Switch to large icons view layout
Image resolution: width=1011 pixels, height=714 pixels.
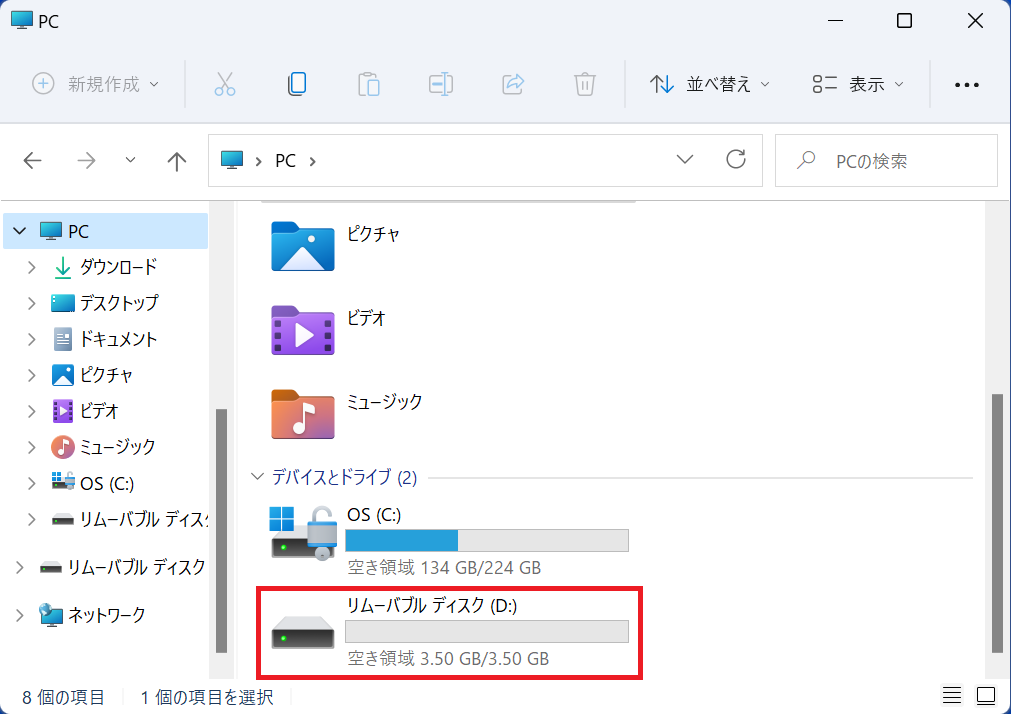click(986, 696)
